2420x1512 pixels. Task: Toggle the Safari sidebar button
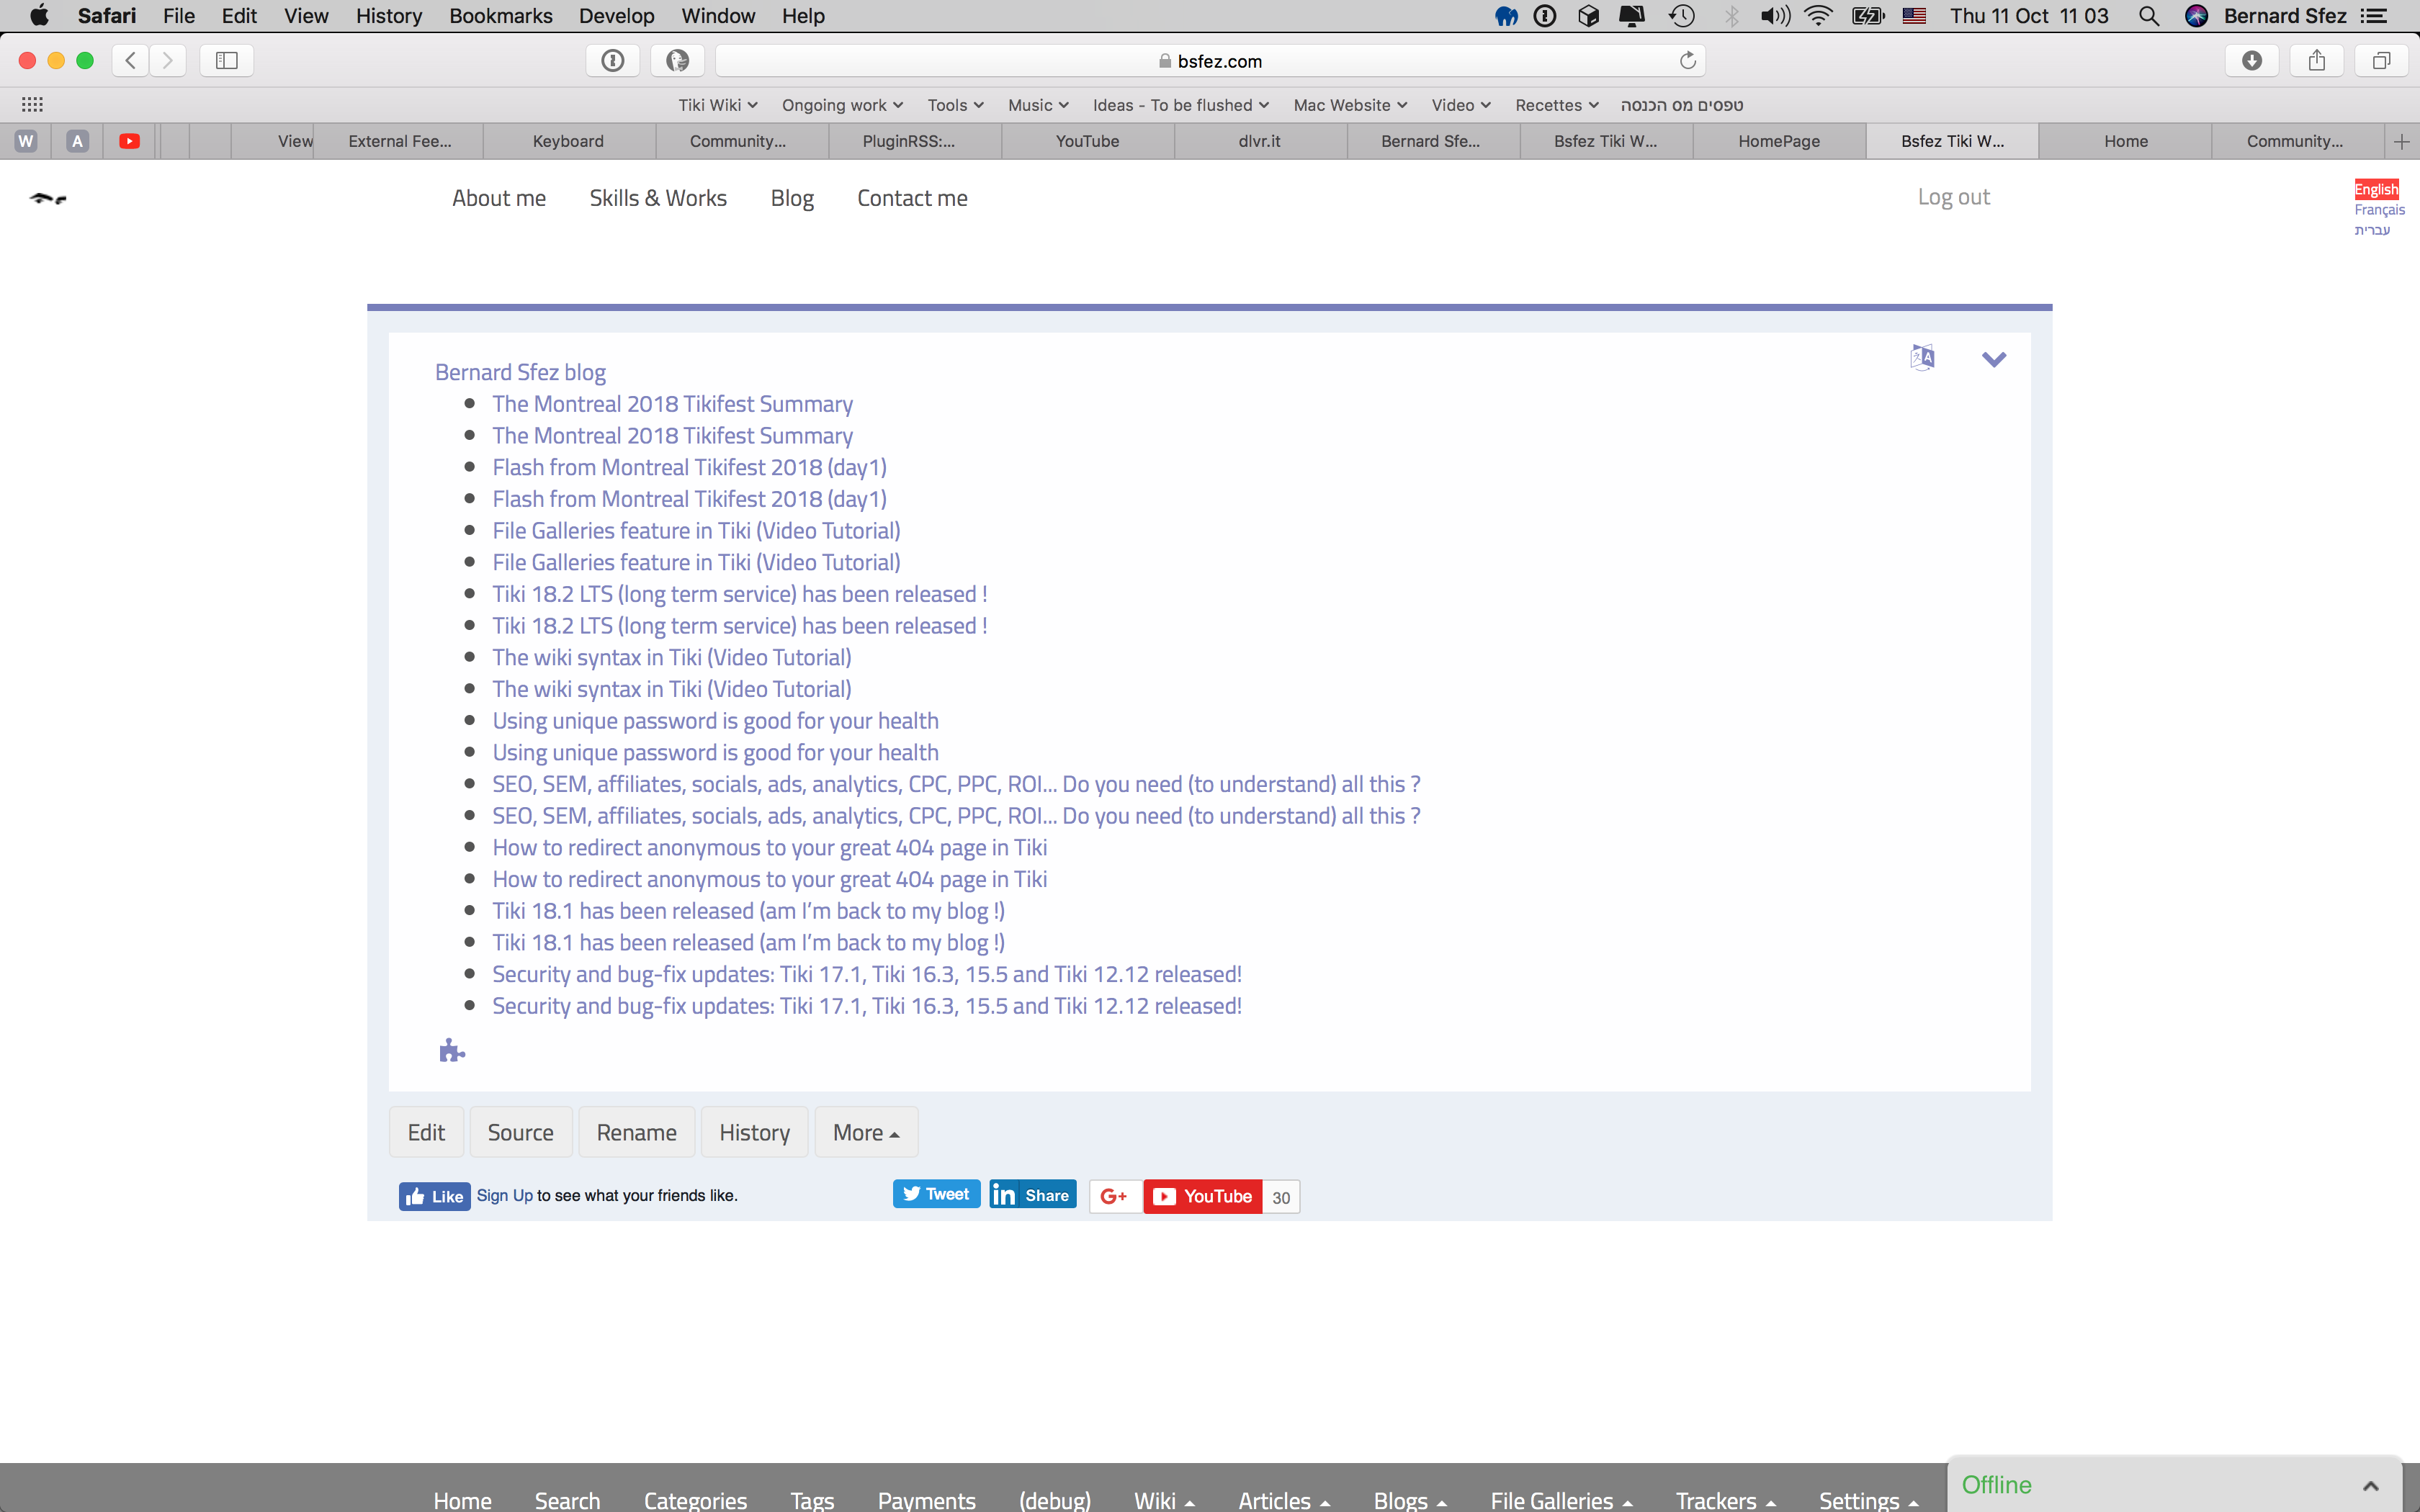pyautogui.click(x=227, y=61)
